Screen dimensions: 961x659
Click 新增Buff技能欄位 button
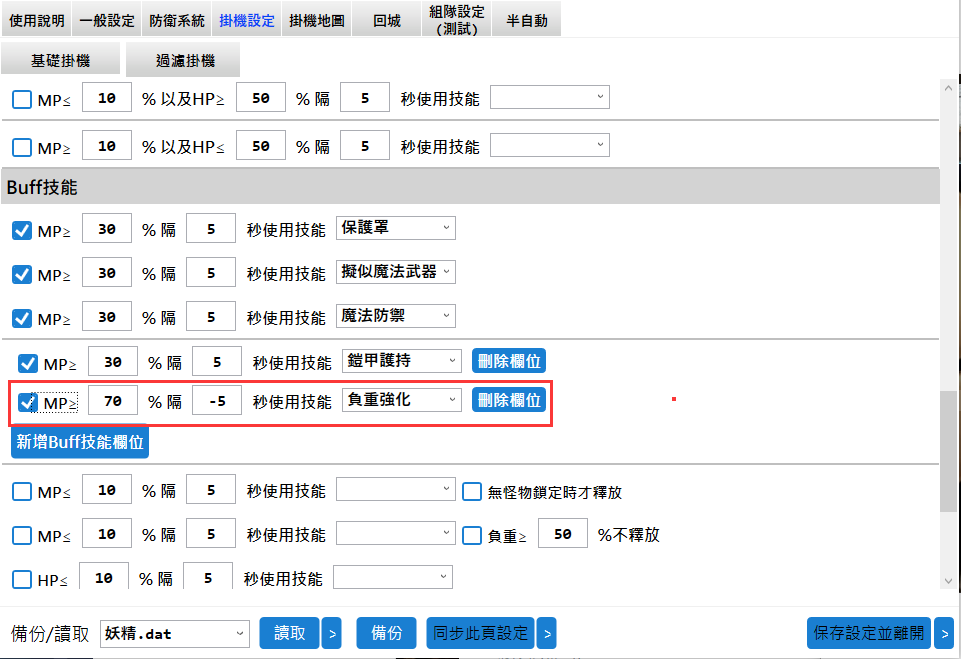[x=80, y=442]
